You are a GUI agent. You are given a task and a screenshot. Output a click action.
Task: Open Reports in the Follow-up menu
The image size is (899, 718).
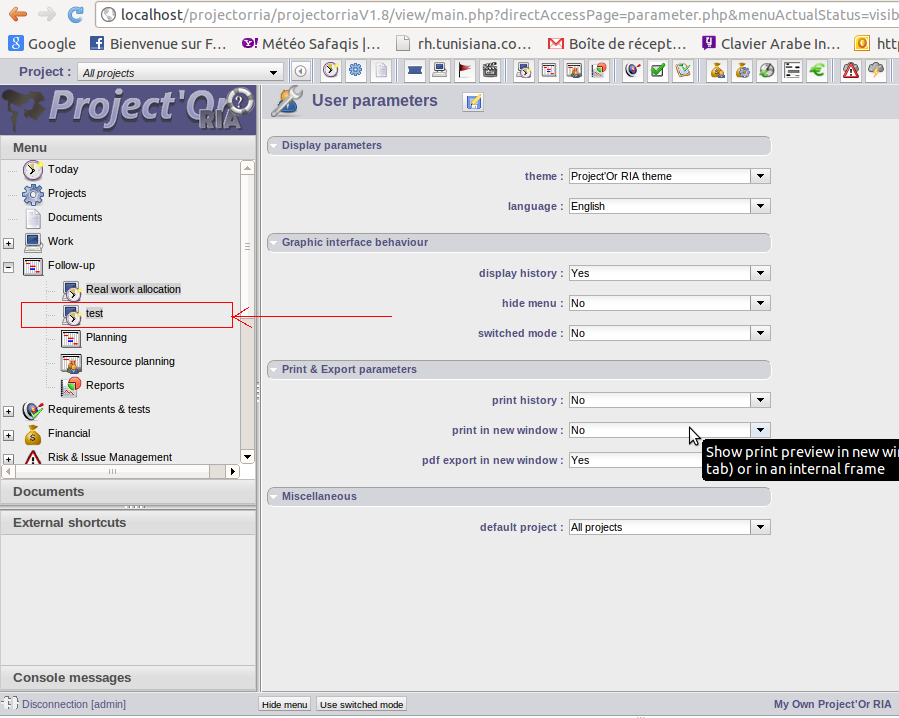click(104, 385)
